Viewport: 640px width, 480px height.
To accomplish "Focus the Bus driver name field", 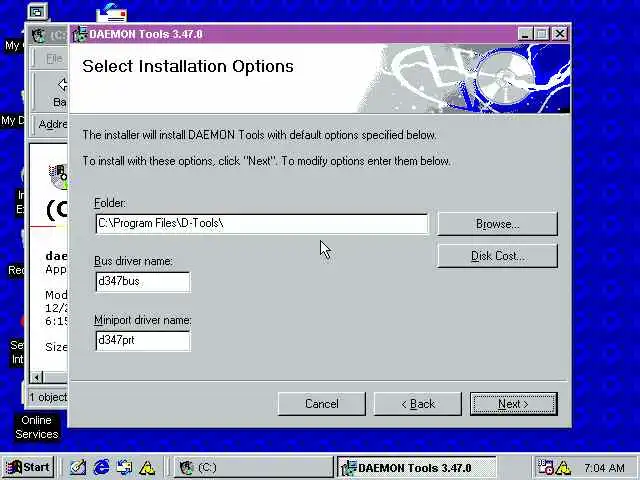I will (142, 282).
